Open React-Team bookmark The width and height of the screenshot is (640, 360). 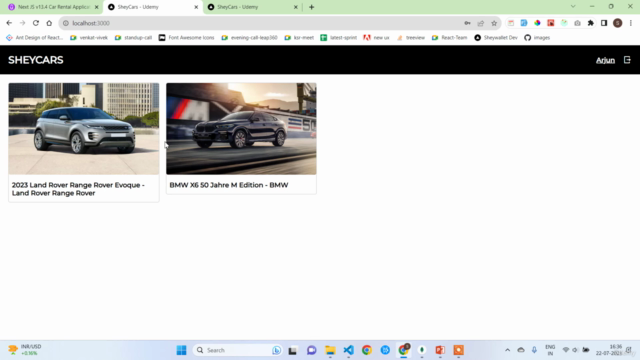click(x=449, y=38)
